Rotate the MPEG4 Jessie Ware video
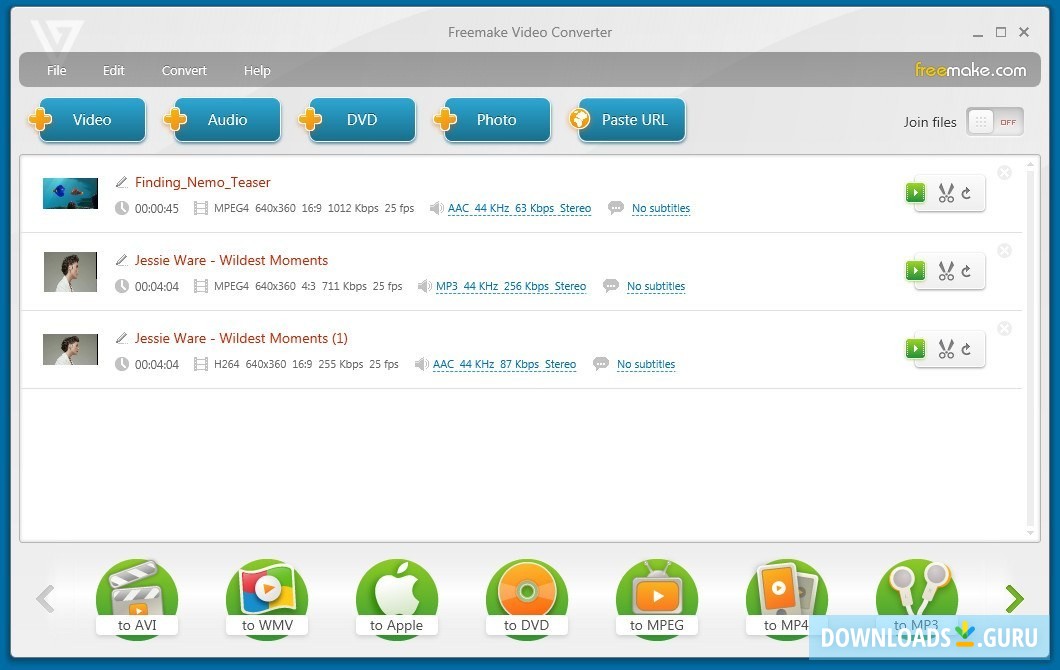 [x=967, y=271]
